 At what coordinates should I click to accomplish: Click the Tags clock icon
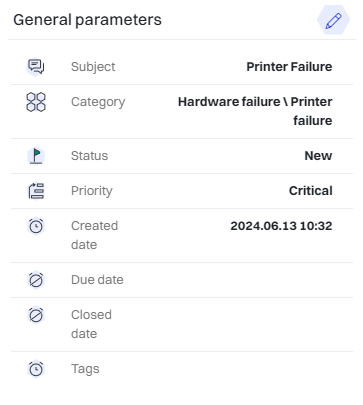[36, 369]
